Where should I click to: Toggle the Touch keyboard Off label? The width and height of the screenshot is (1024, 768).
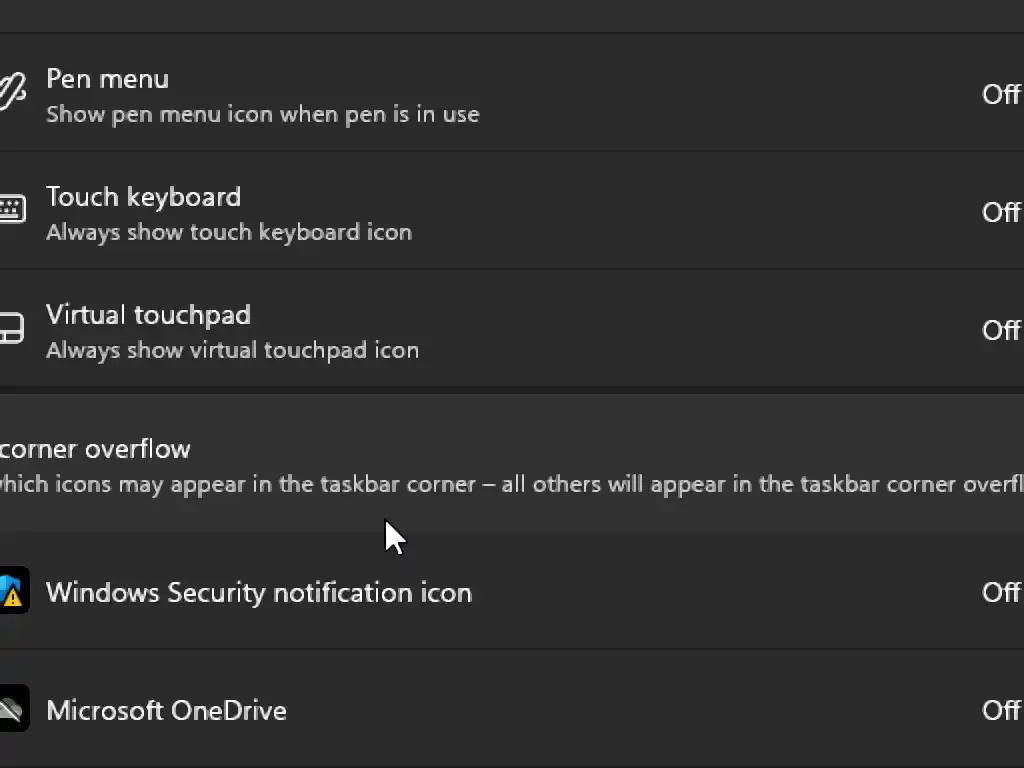point(1000,212)
